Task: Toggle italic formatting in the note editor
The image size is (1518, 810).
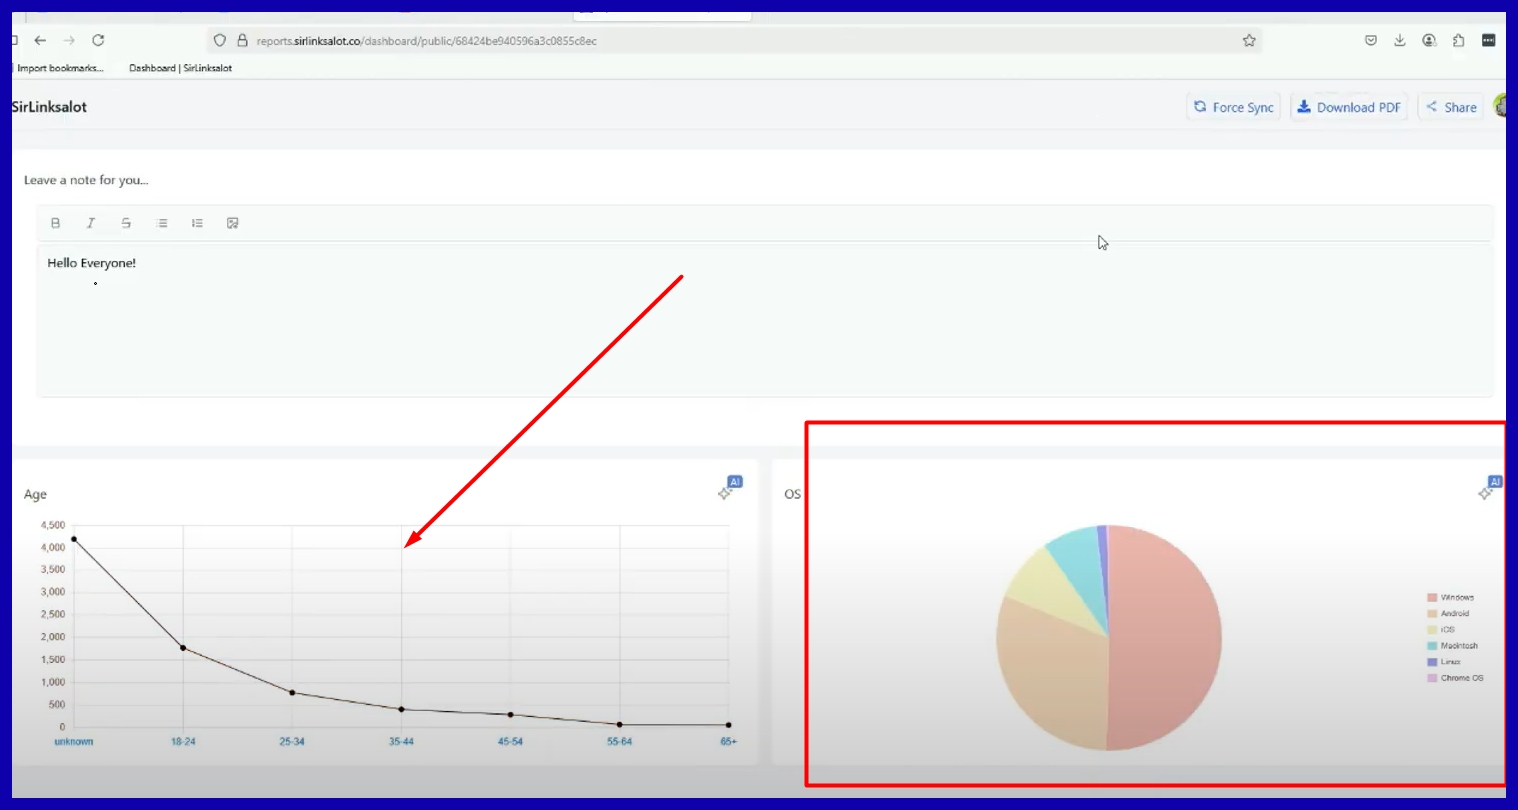Action: point(90,223)
